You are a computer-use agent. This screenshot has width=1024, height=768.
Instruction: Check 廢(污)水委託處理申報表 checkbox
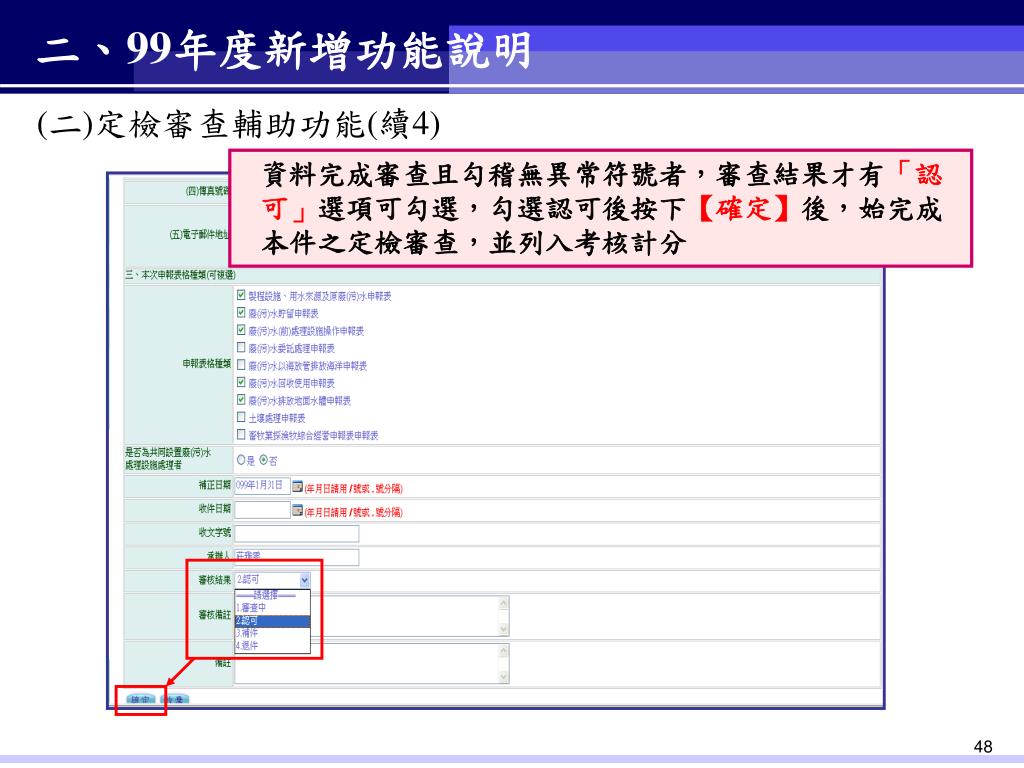coord(241,347)
